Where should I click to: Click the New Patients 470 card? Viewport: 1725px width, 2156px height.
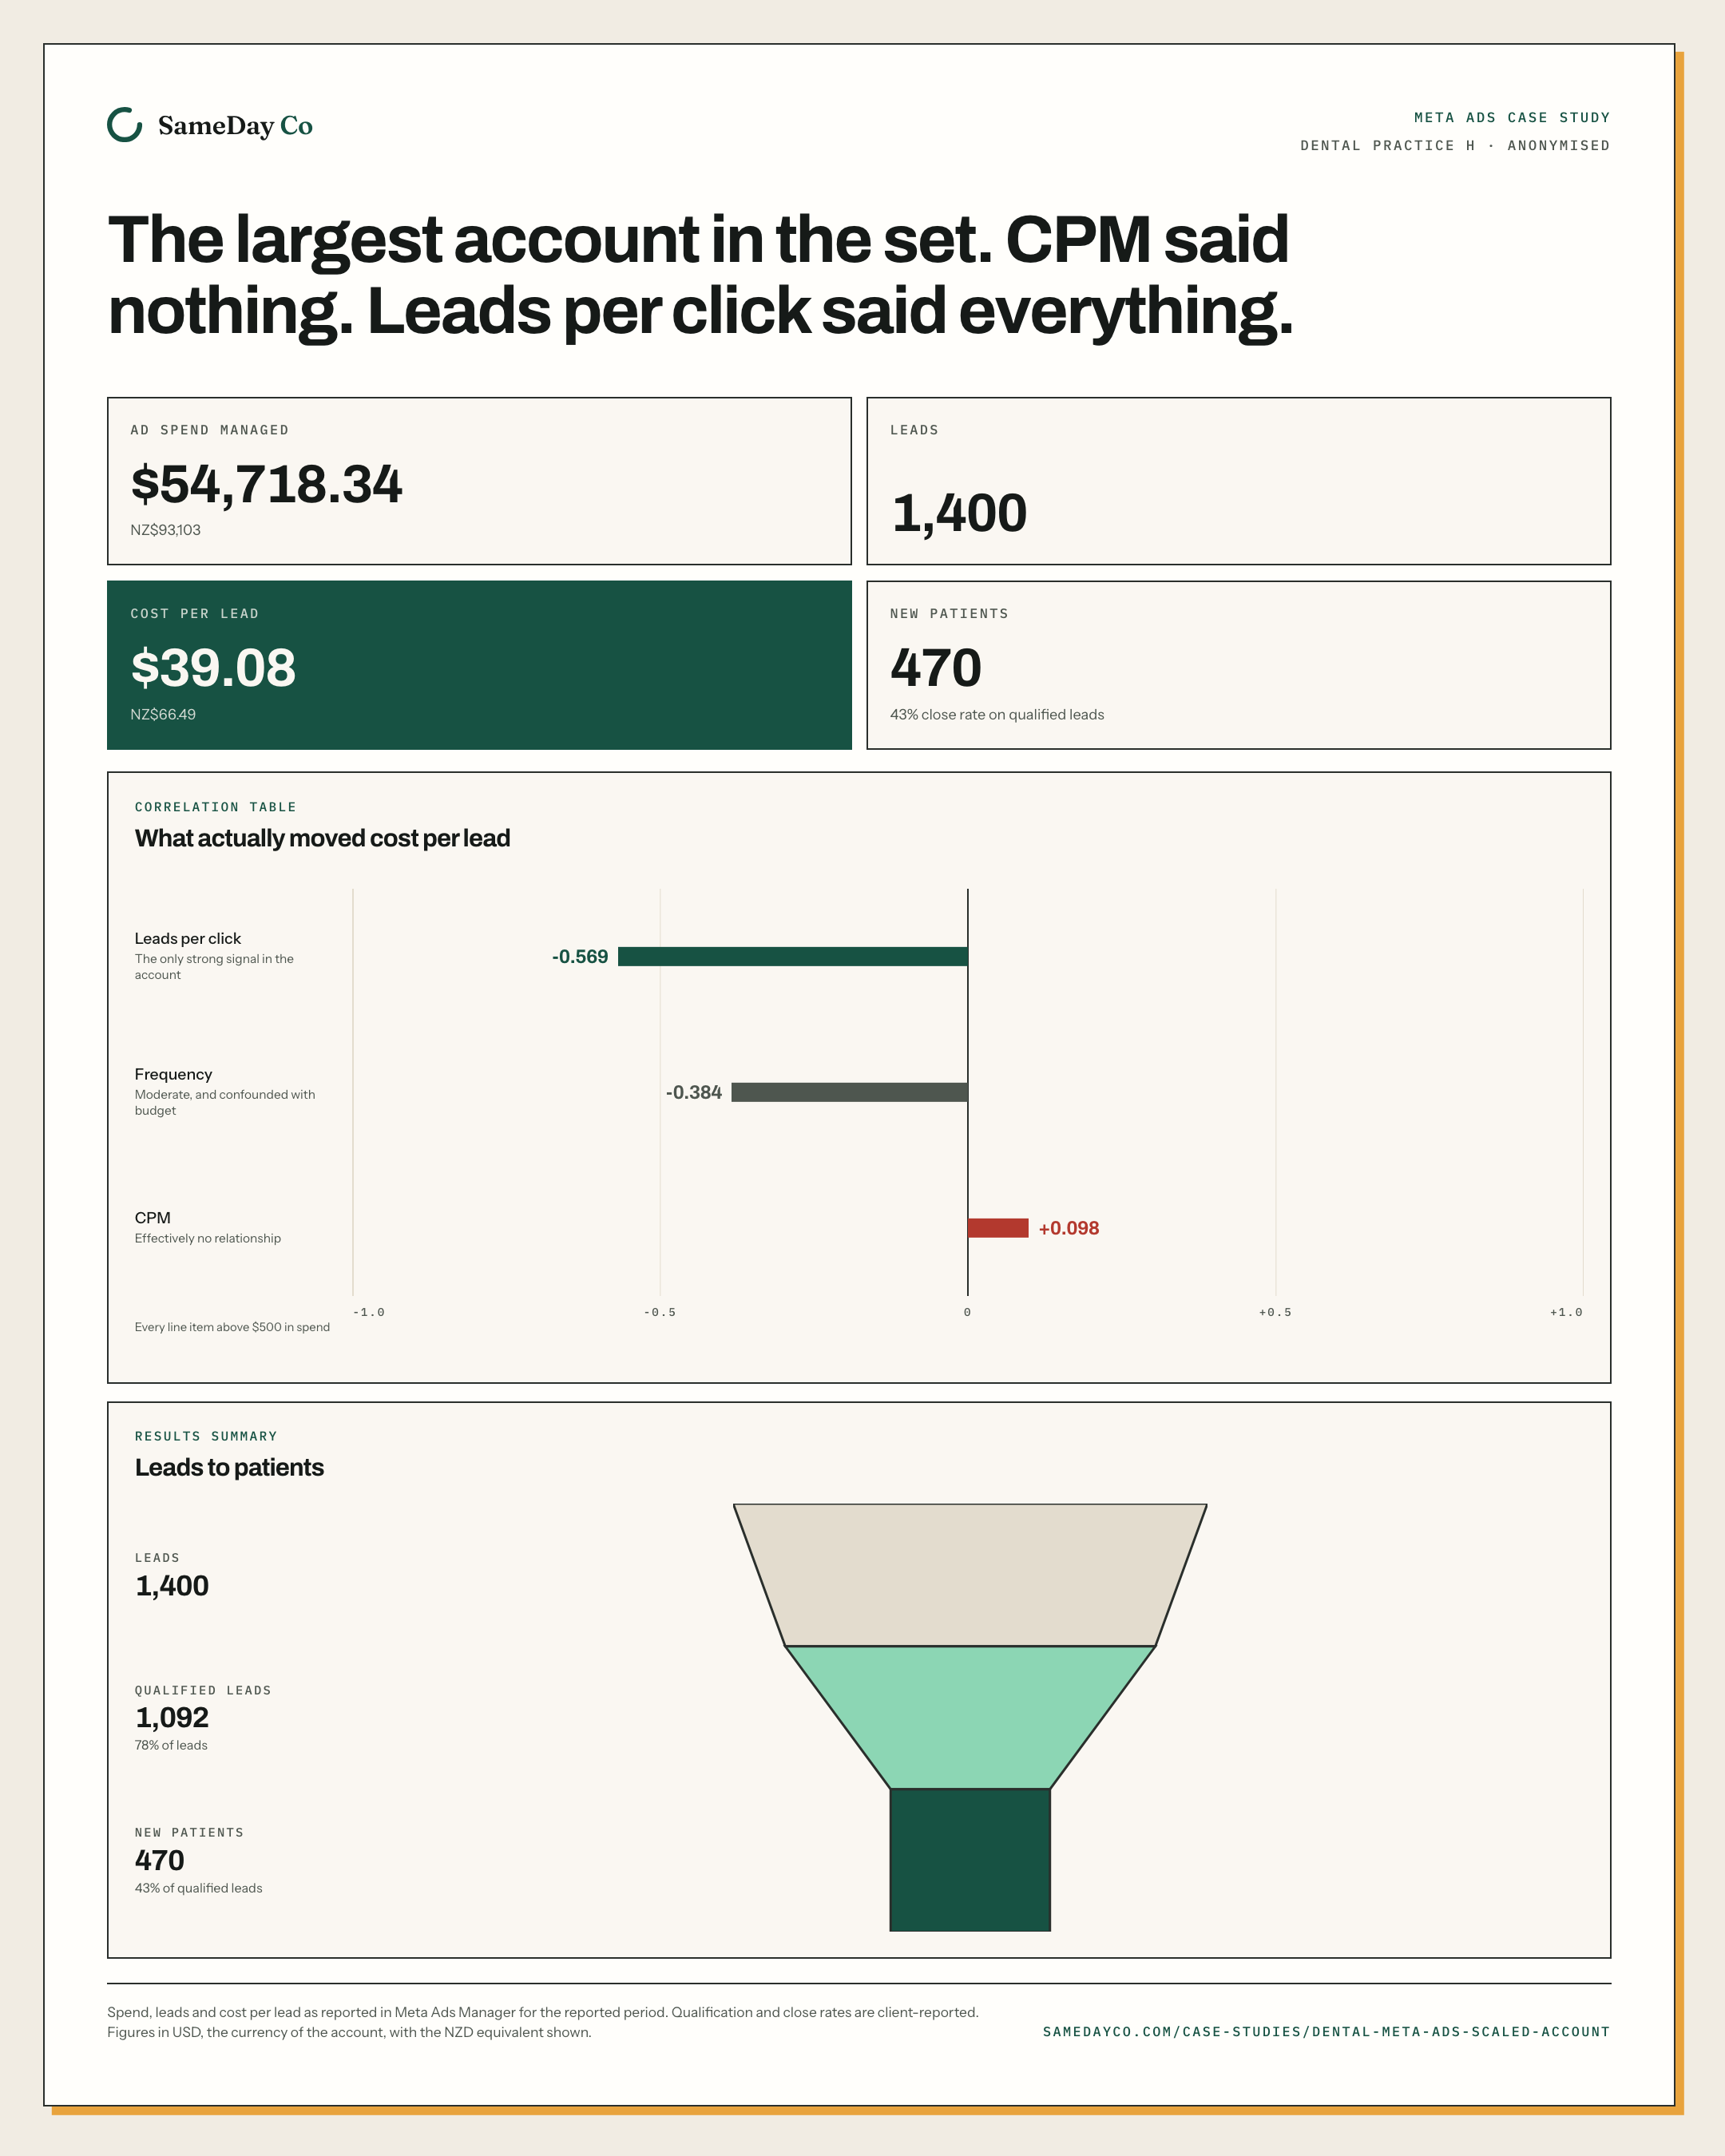pos(1238,665)
